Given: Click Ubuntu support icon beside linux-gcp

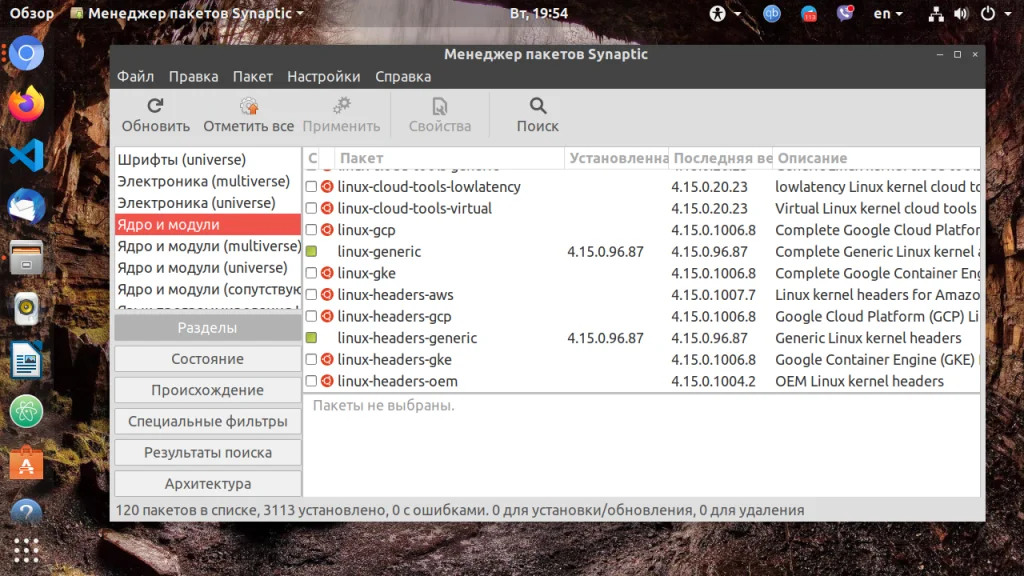Looking at the screenshot, I should click(327, 230).
